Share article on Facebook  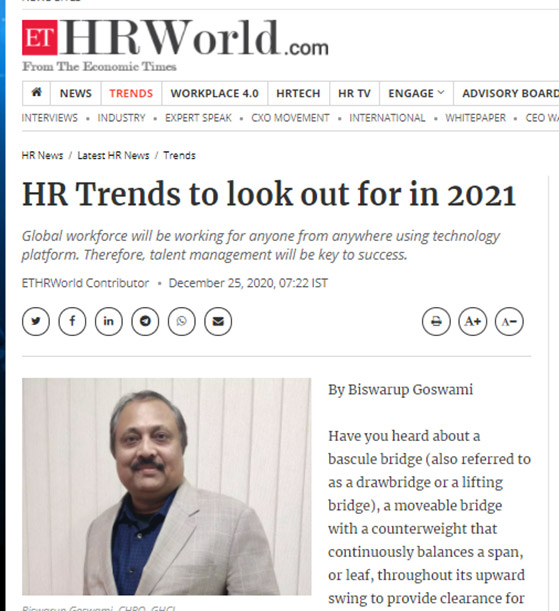72,321
